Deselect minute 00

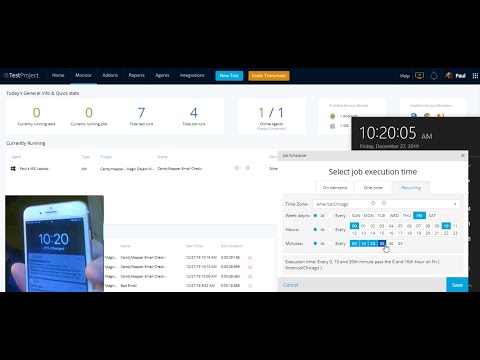pos(354,243)
